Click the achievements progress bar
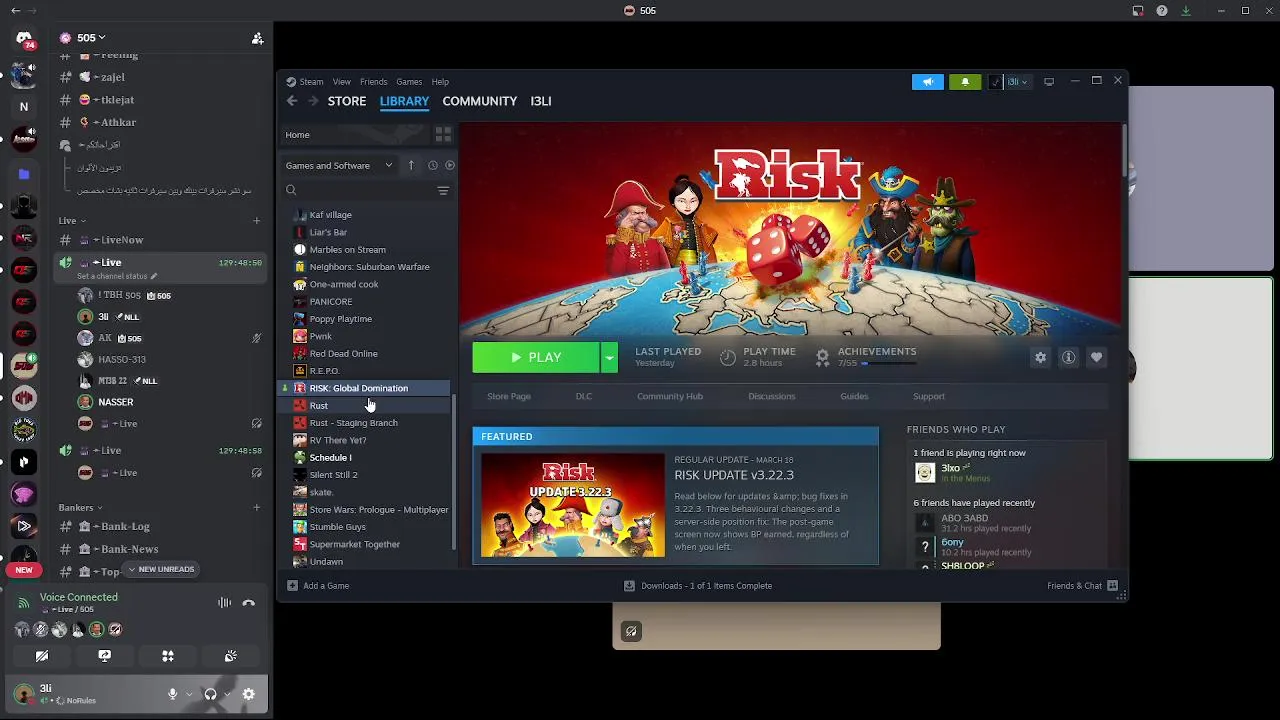Screen dimensions: 1280x720 888,363
